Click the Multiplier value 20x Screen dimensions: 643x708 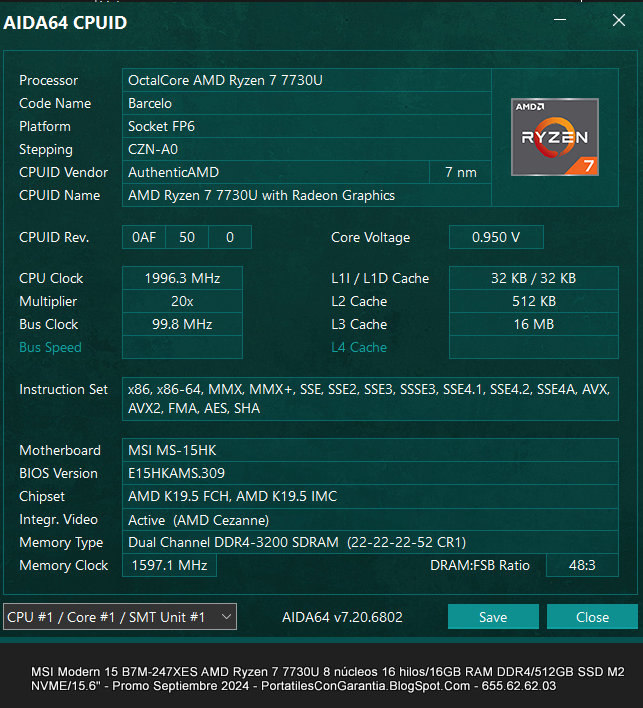182,301
